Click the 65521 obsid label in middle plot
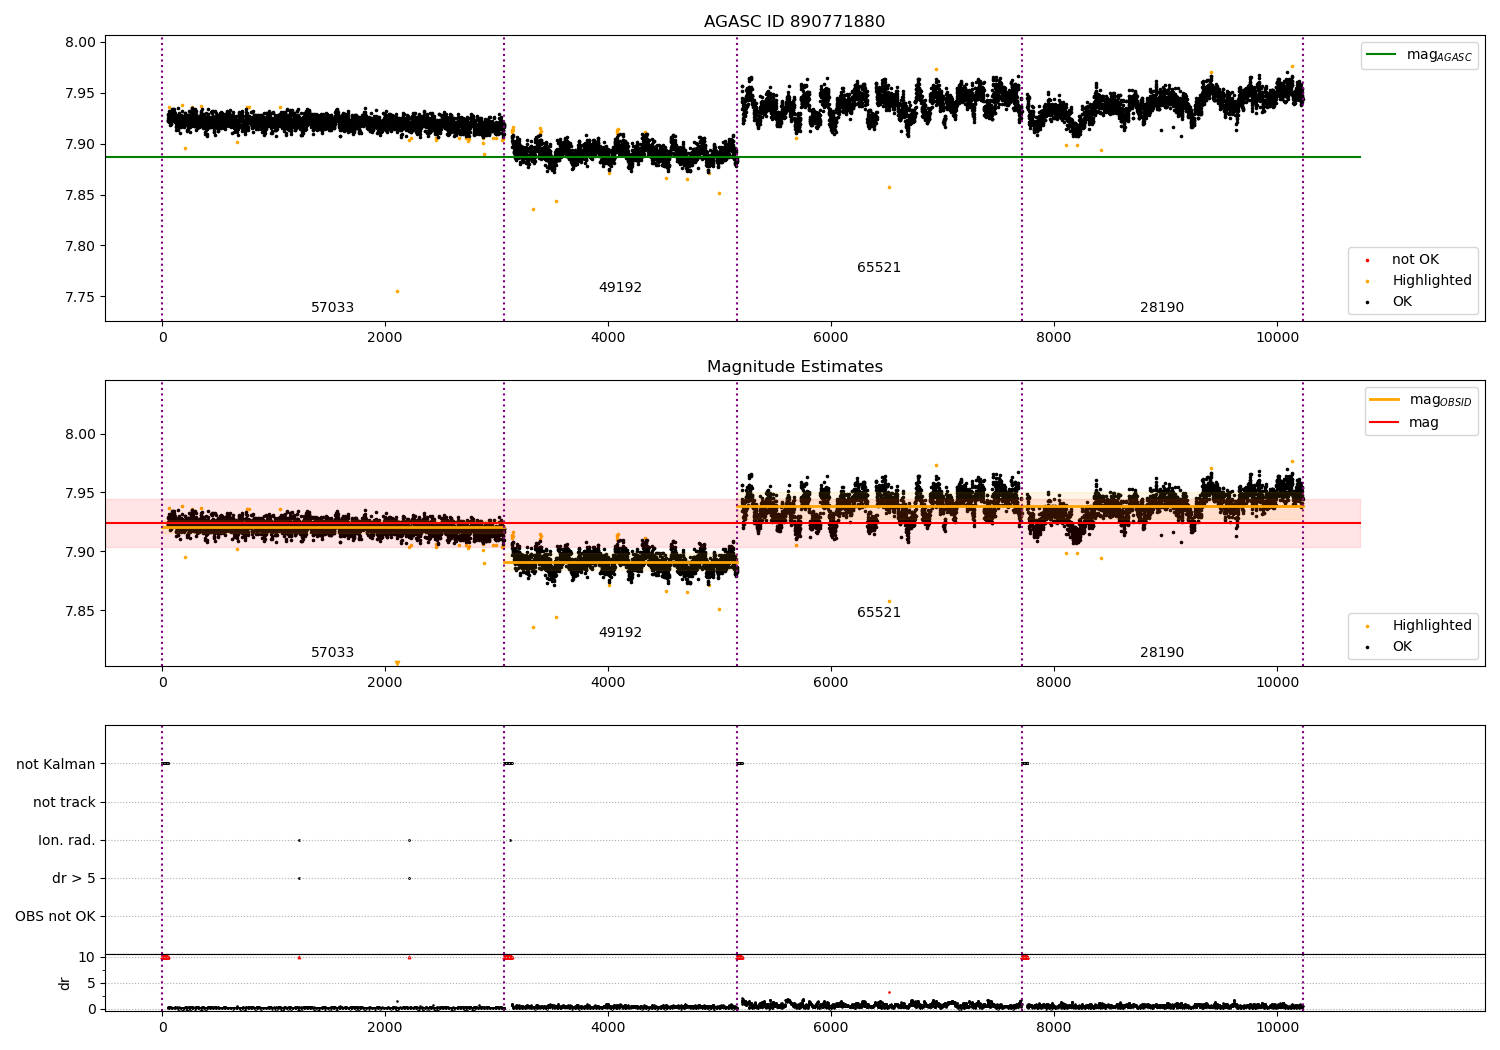Viewport: 1500px width, 1050px height. (x=879, y=613)
